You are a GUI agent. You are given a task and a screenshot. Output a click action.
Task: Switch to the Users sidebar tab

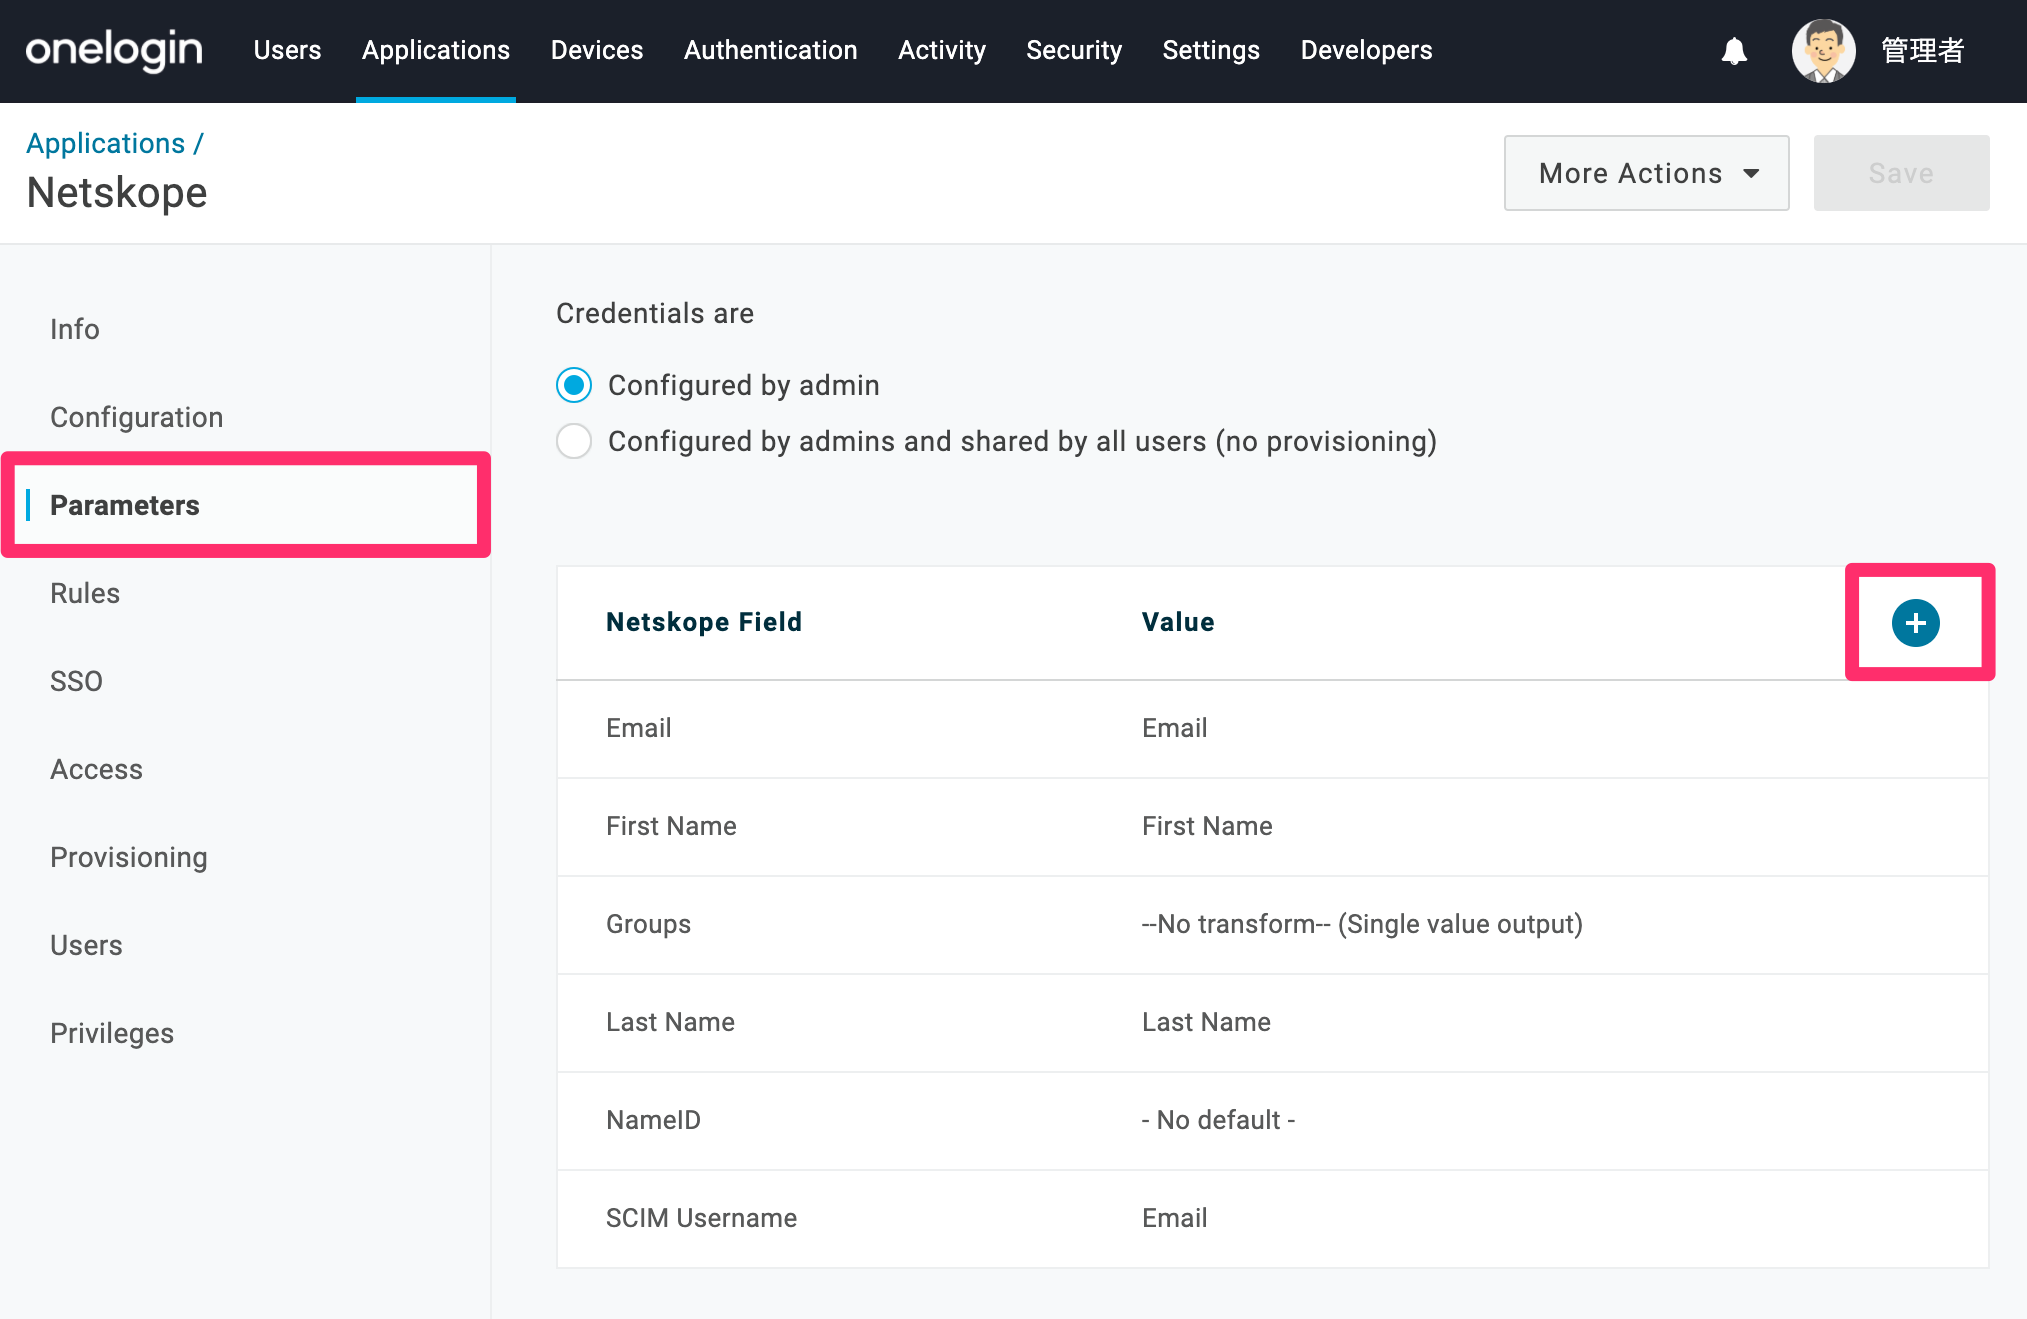pyautogui.click(x=87, y=945)
